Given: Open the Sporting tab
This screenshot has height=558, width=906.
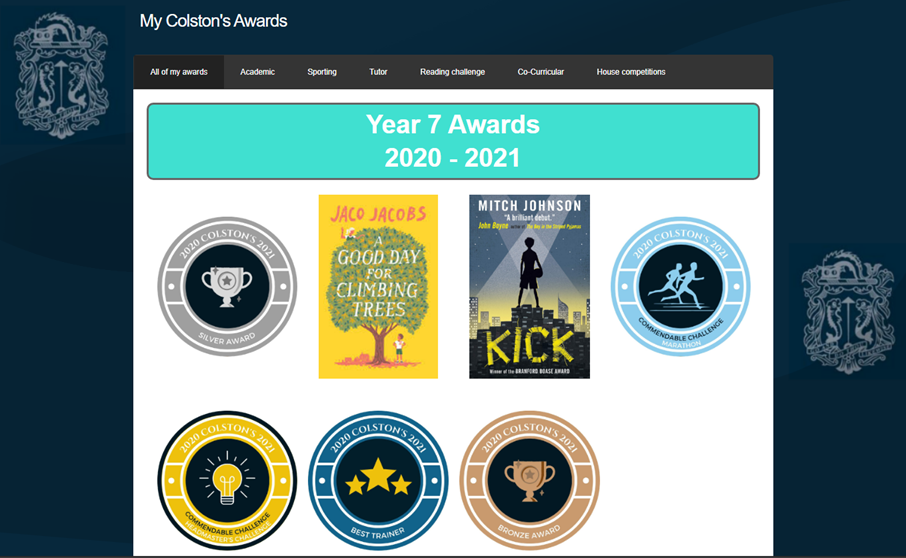Looking at the screenshot, I should (322, 72).
